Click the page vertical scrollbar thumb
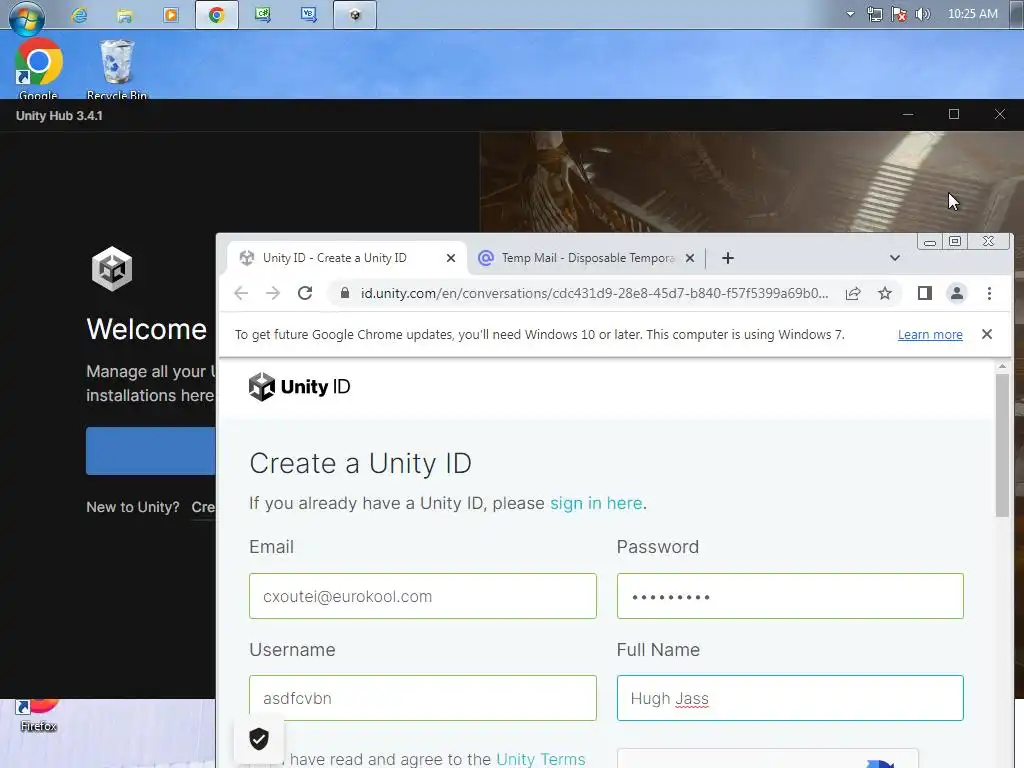Viewport: 1024px width, 768px height. (x=1002, y=445)
